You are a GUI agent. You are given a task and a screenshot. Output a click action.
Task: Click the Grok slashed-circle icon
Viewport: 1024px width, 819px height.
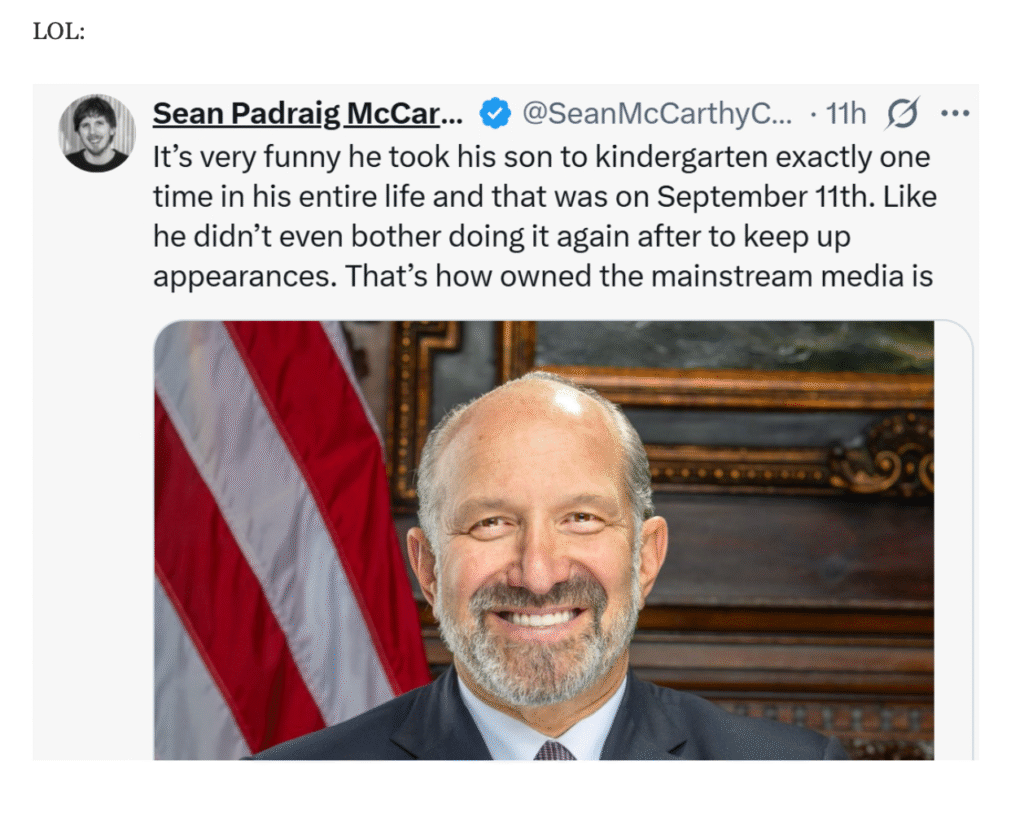901,115
